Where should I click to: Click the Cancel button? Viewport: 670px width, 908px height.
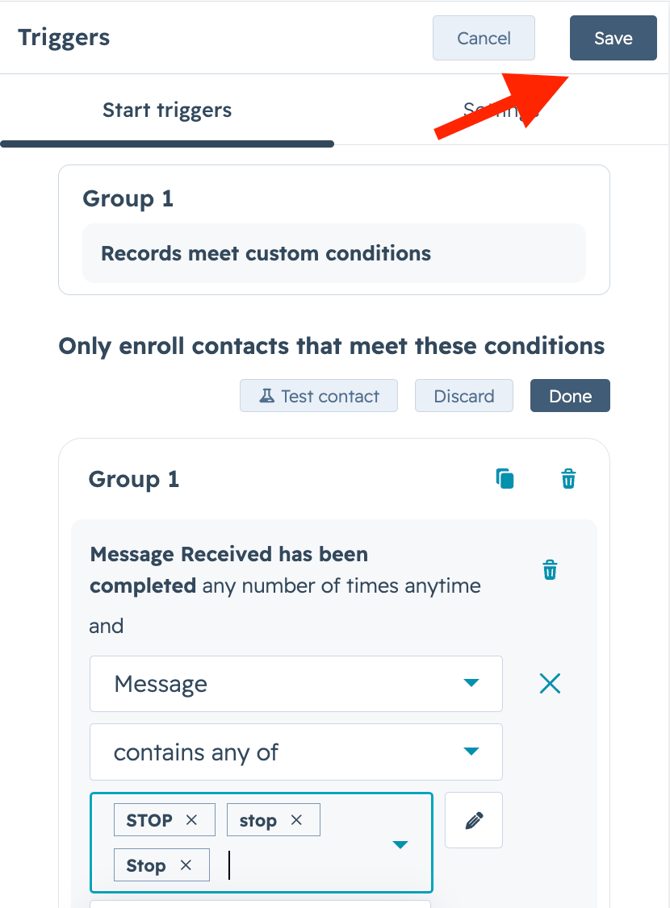[x=484, y=38]
